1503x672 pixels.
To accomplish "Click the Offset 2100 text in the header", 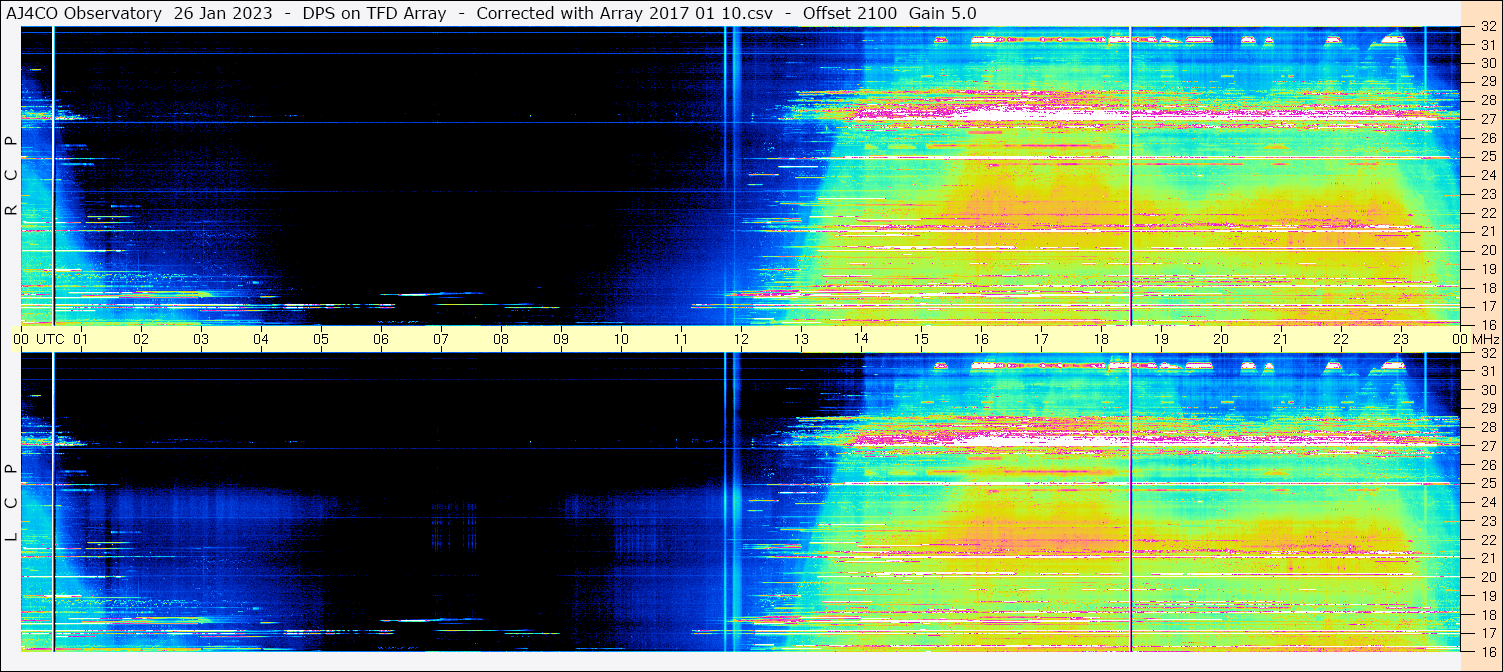I will [849, 13].
